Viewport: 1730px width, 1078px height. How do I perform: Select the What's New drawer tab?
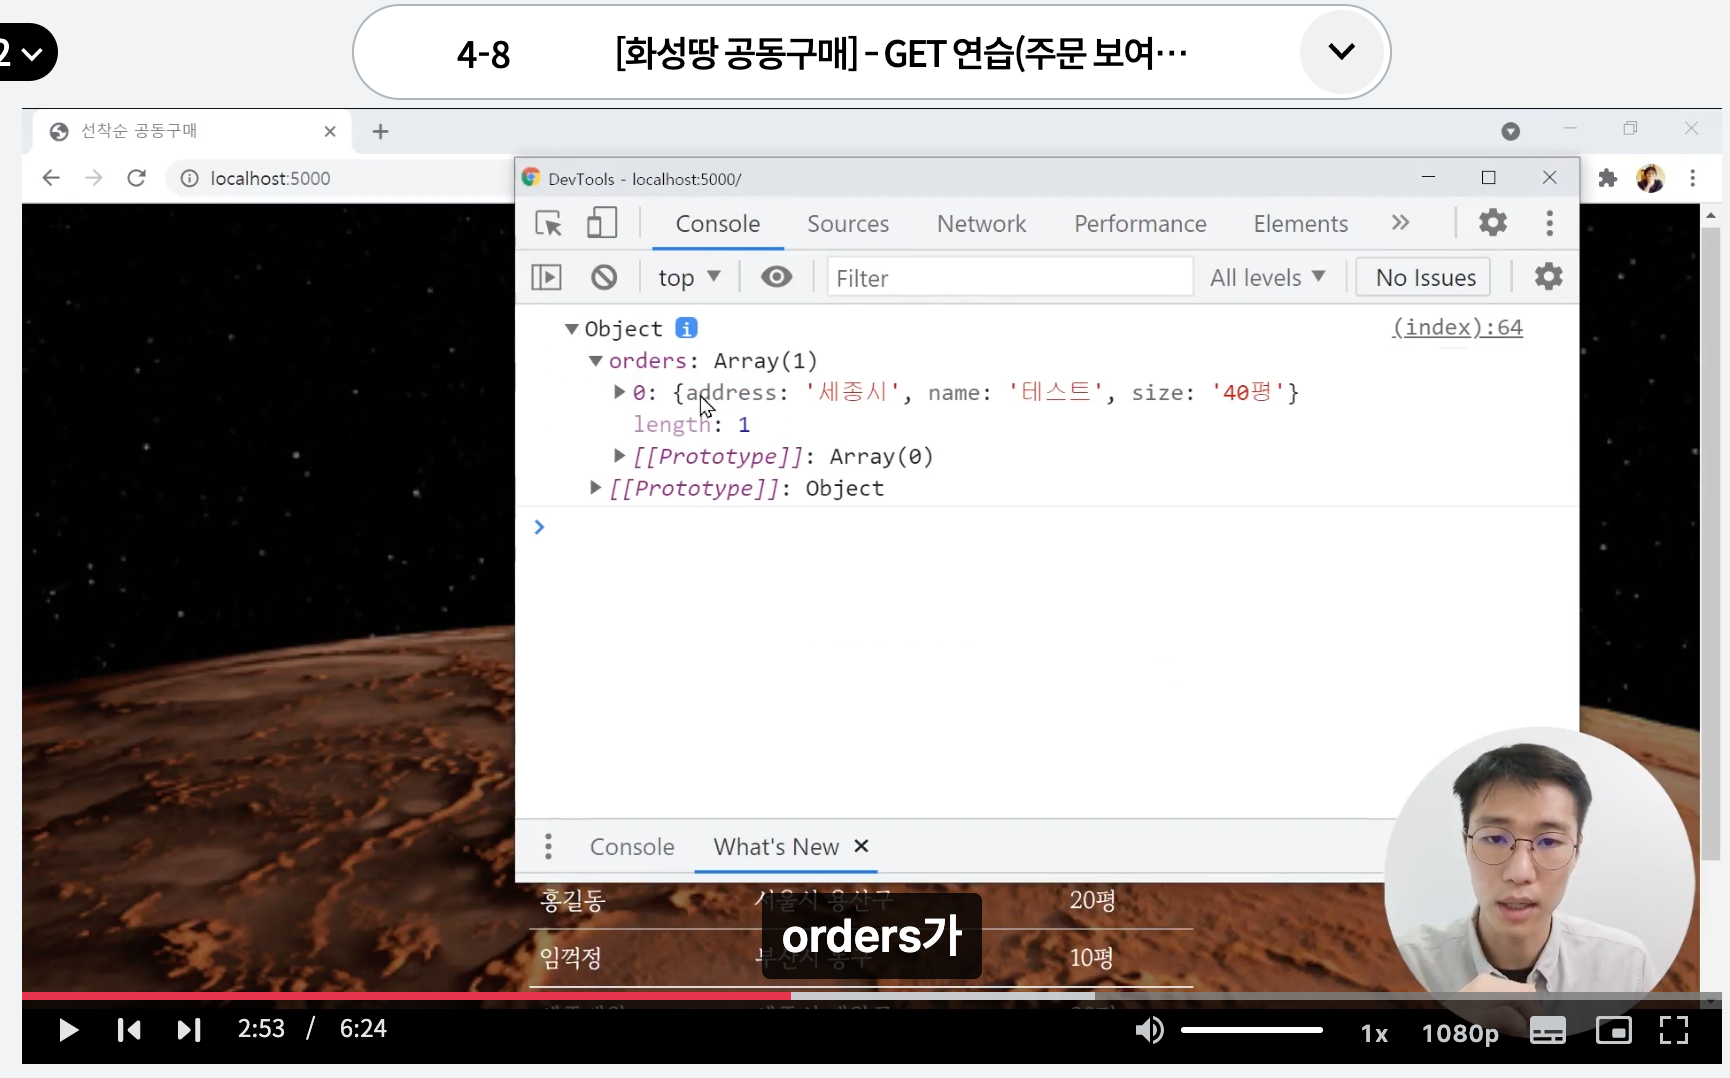(x=776, y=846)
